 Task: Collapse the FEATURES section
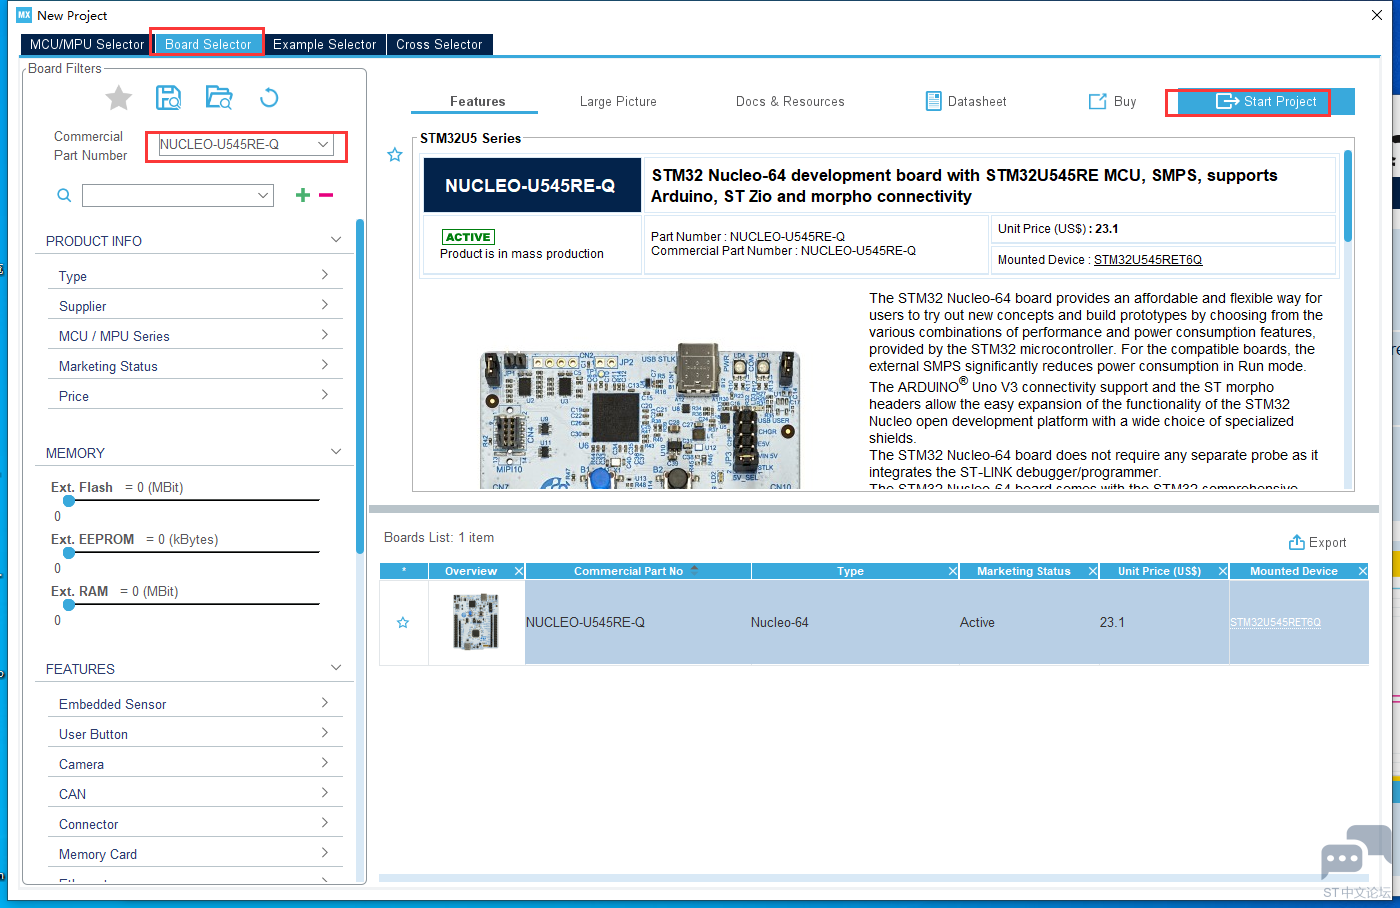(336, 668)
